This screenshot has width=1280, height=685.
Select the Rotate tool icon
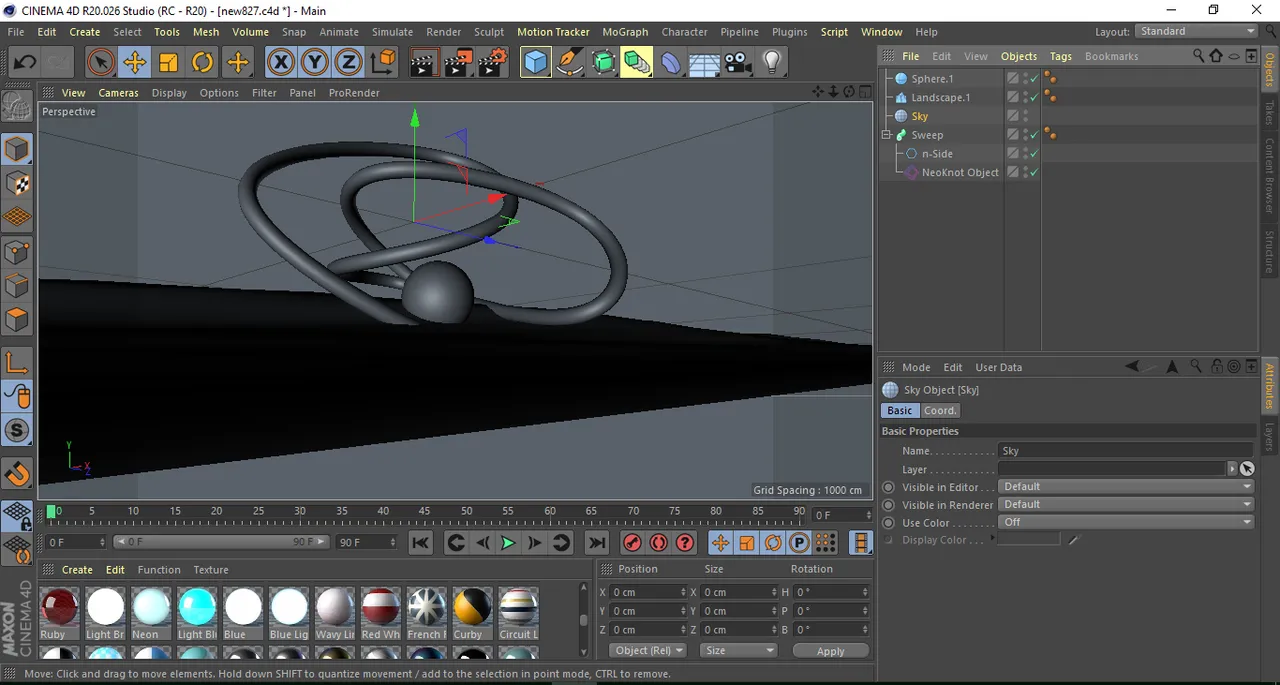pyautogui.click(x=203, y=63)
